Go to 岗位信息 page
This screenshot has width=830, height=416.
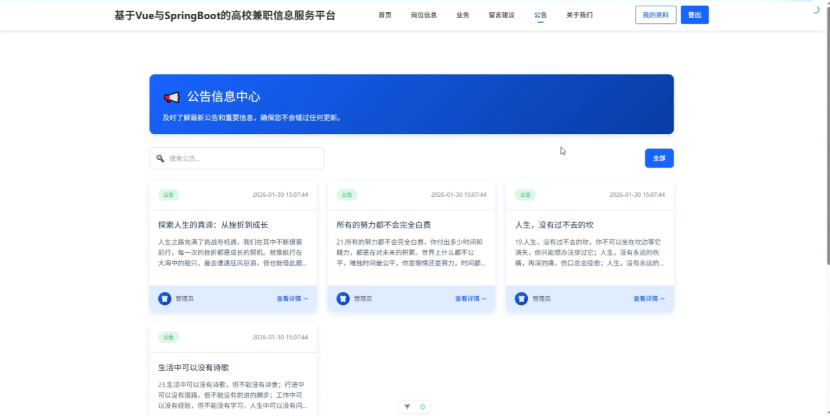point(423,15)
